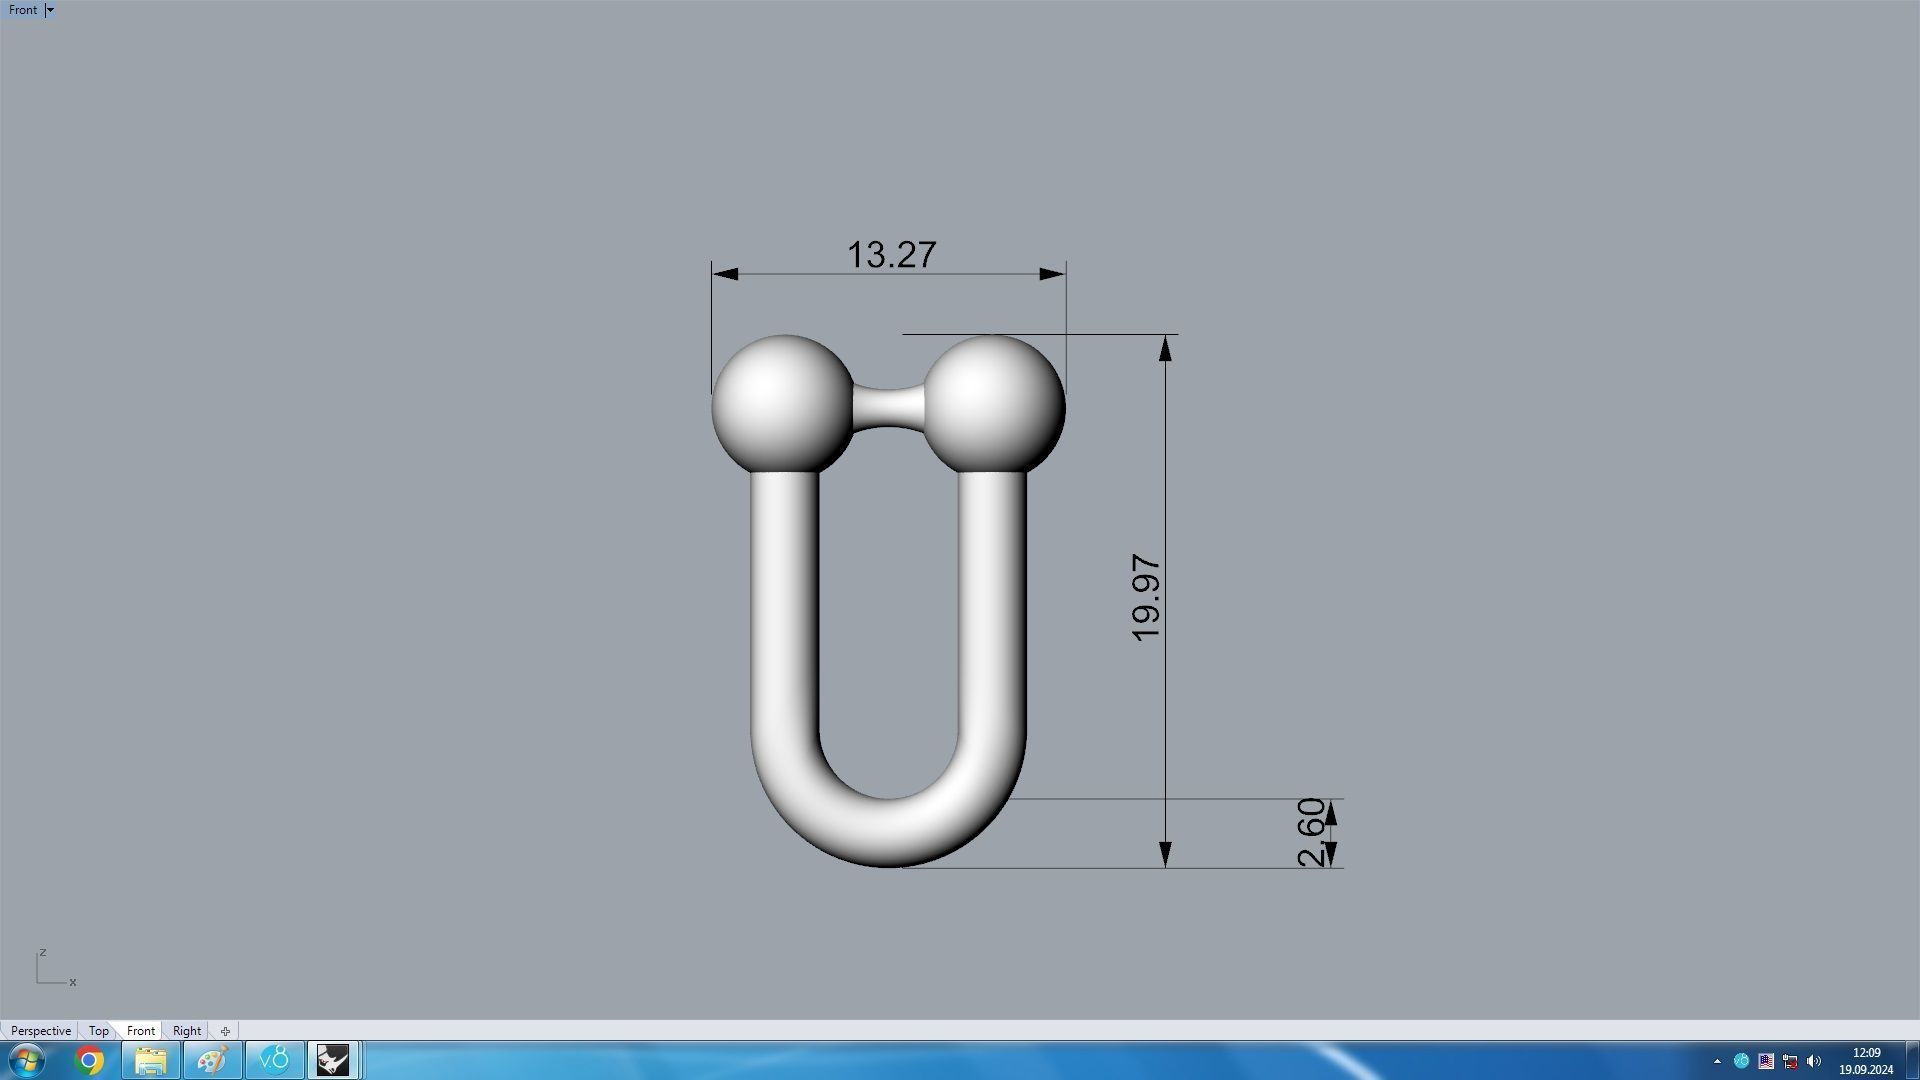Expand hidden system tray icons

(1717, 1061)
